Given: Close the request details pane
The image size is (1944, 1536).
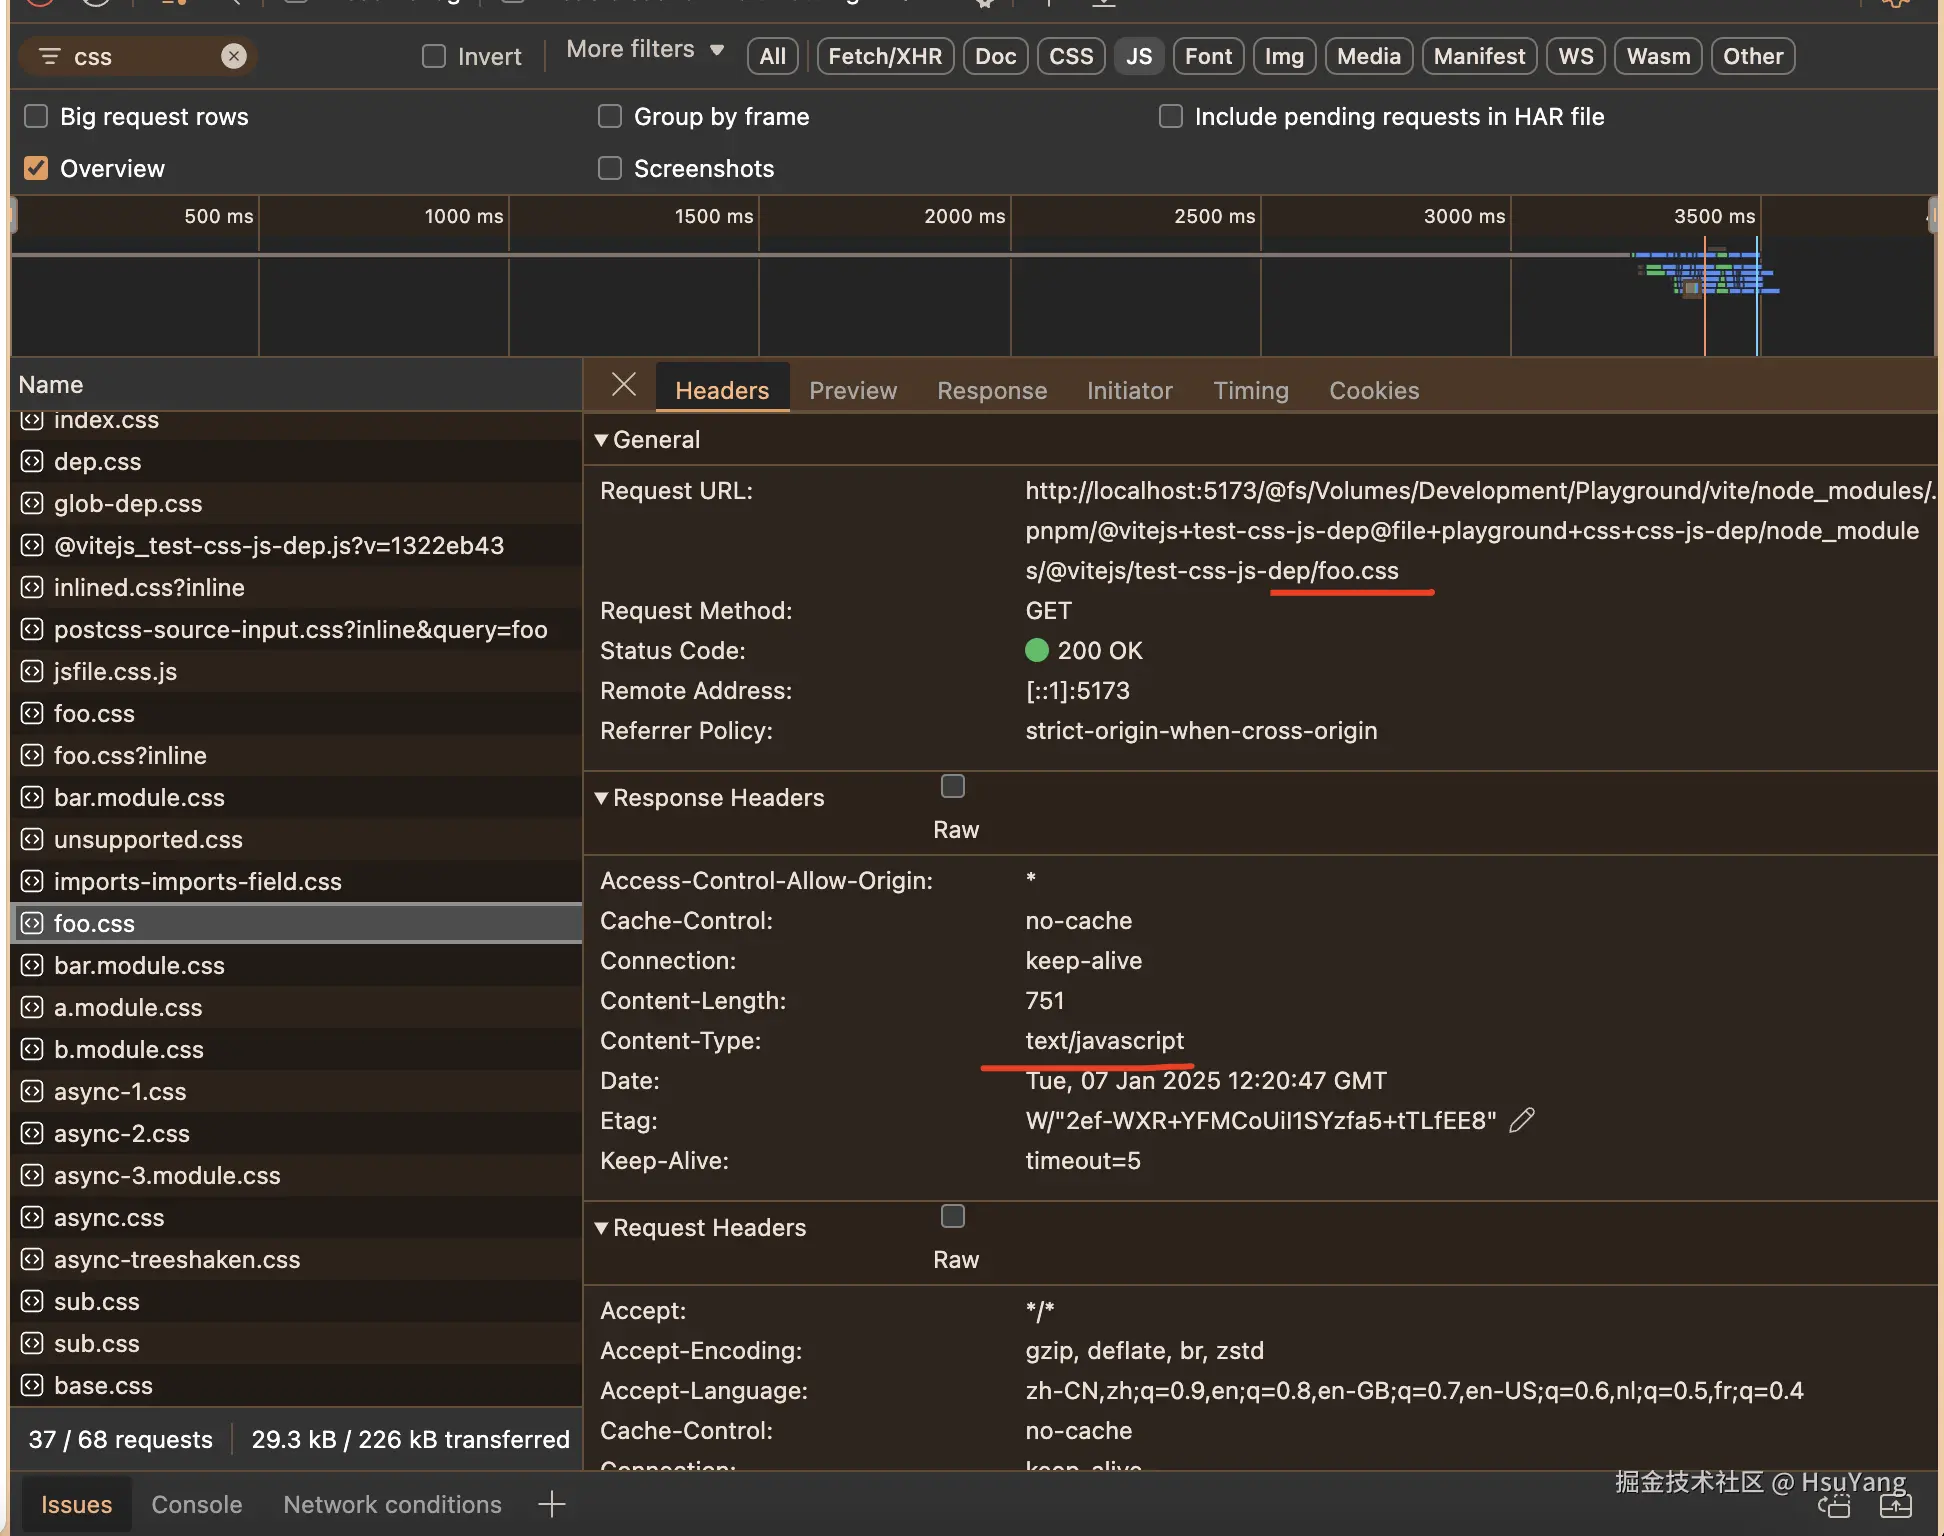Looking at the screenshot, I should point(623,385).
